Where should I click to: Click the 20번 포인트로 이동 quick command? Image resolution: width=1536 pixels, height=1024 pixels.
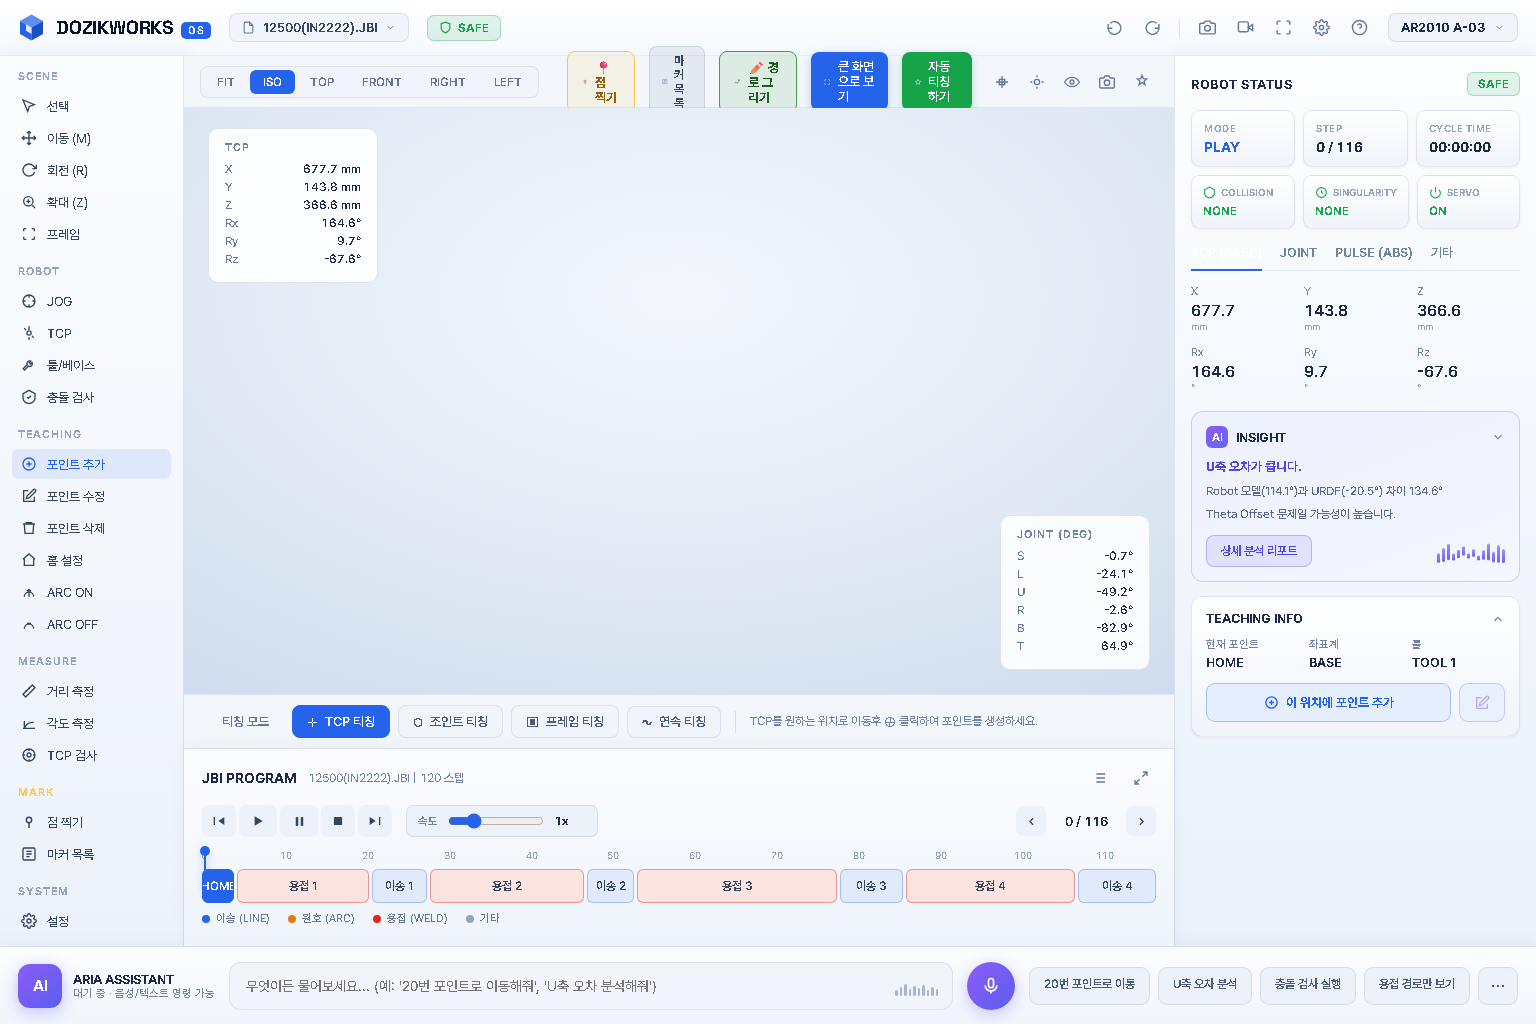click(x=1089, y=985)
